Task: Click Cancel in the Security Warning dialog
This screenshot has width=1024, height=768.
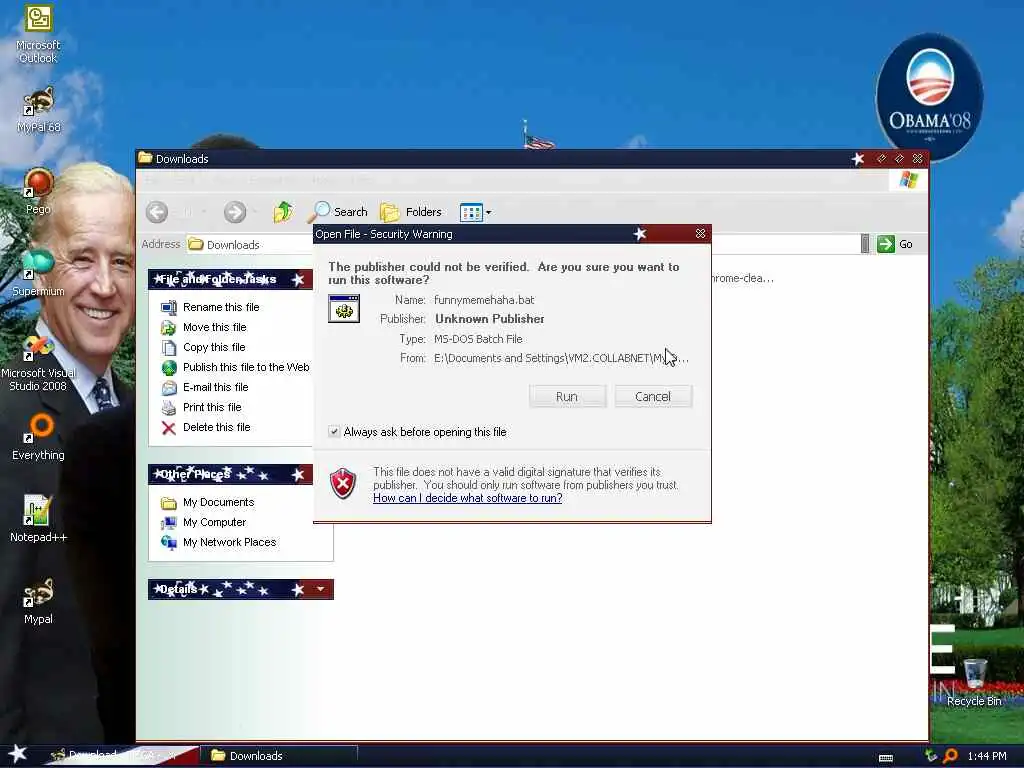Action: (652, 396)
